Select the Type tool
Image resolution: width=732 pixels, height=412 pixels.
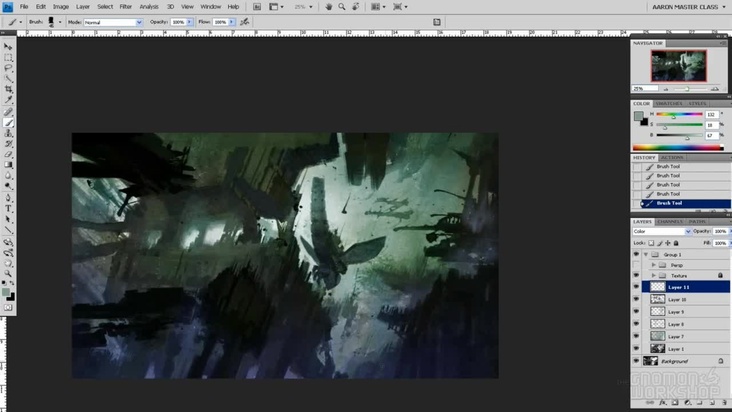tap(9, 209)
